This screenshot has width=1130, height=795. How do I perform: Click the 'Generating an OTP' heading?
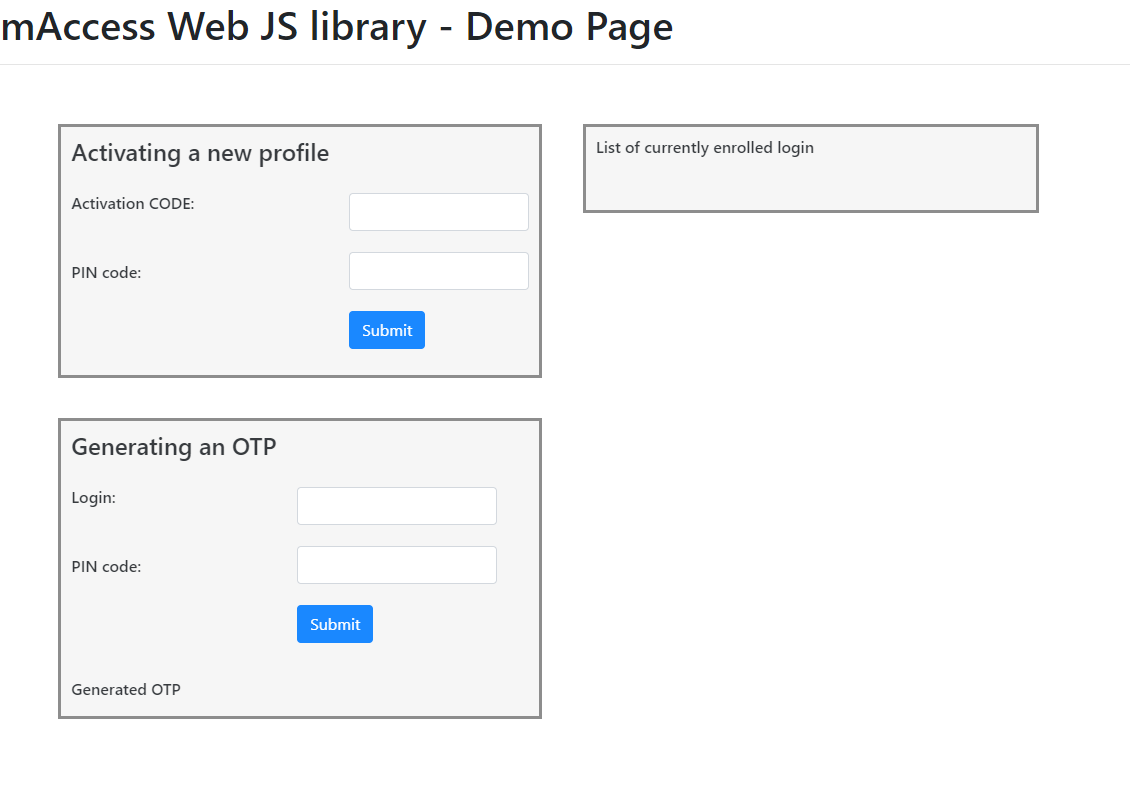[x=174, y=447]
